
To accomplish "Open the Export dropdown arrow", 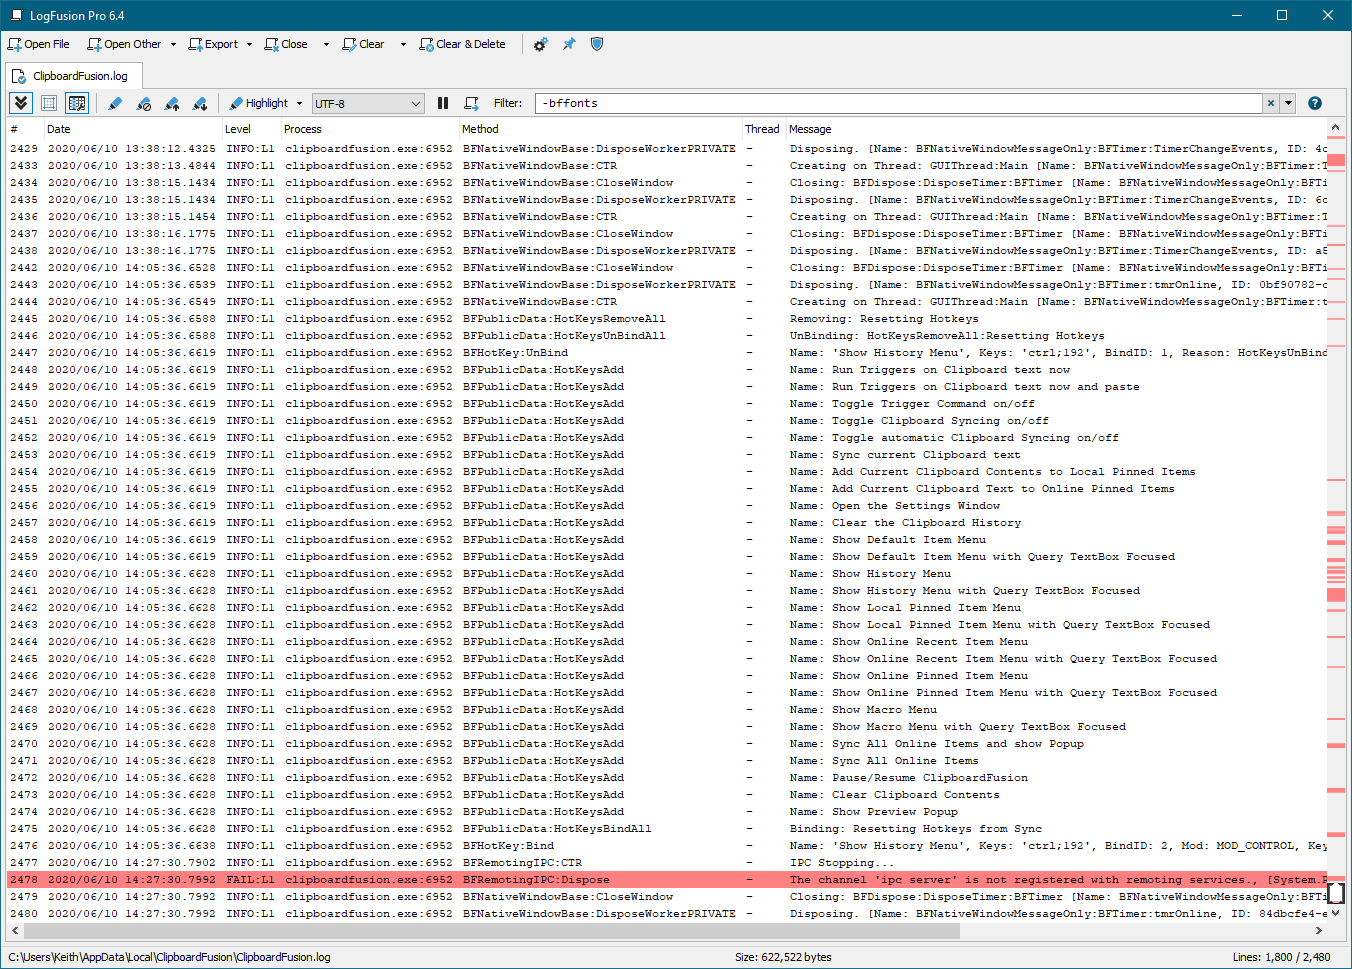I will 249,44.
